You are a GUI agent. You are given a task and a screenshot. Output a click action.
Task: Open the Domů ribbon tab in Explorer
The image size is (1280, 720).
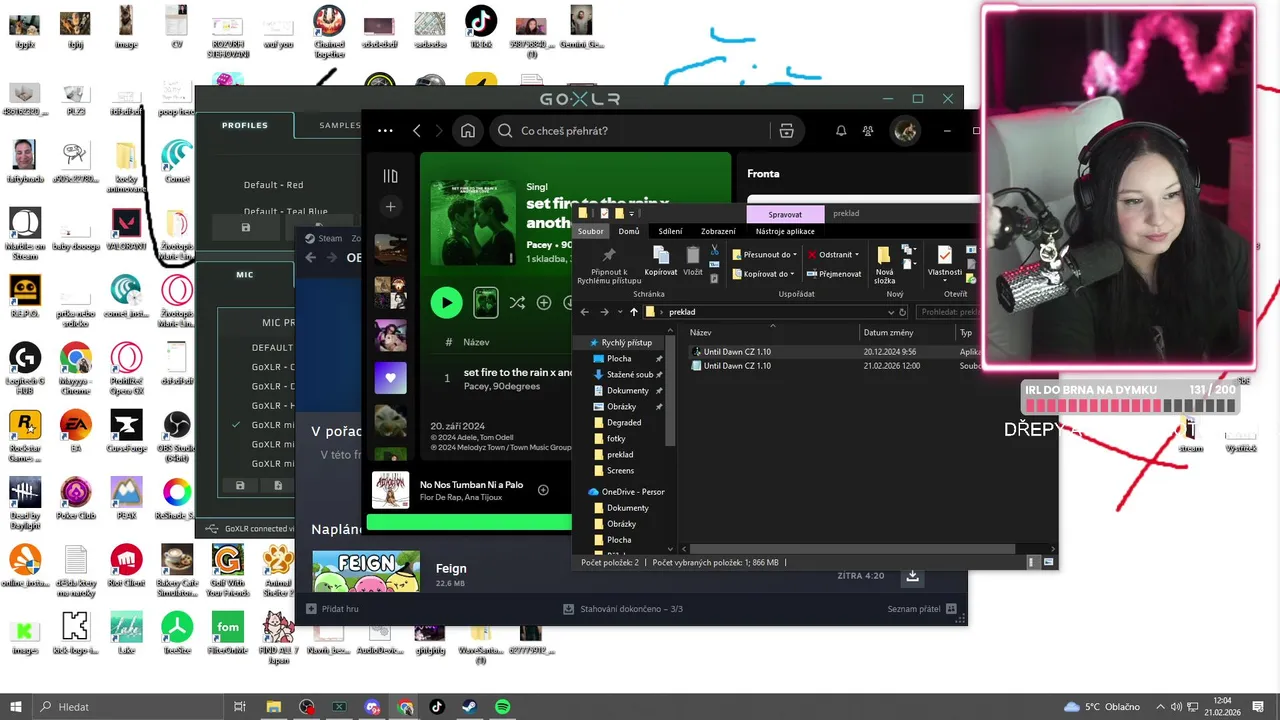tap(629, 231)
